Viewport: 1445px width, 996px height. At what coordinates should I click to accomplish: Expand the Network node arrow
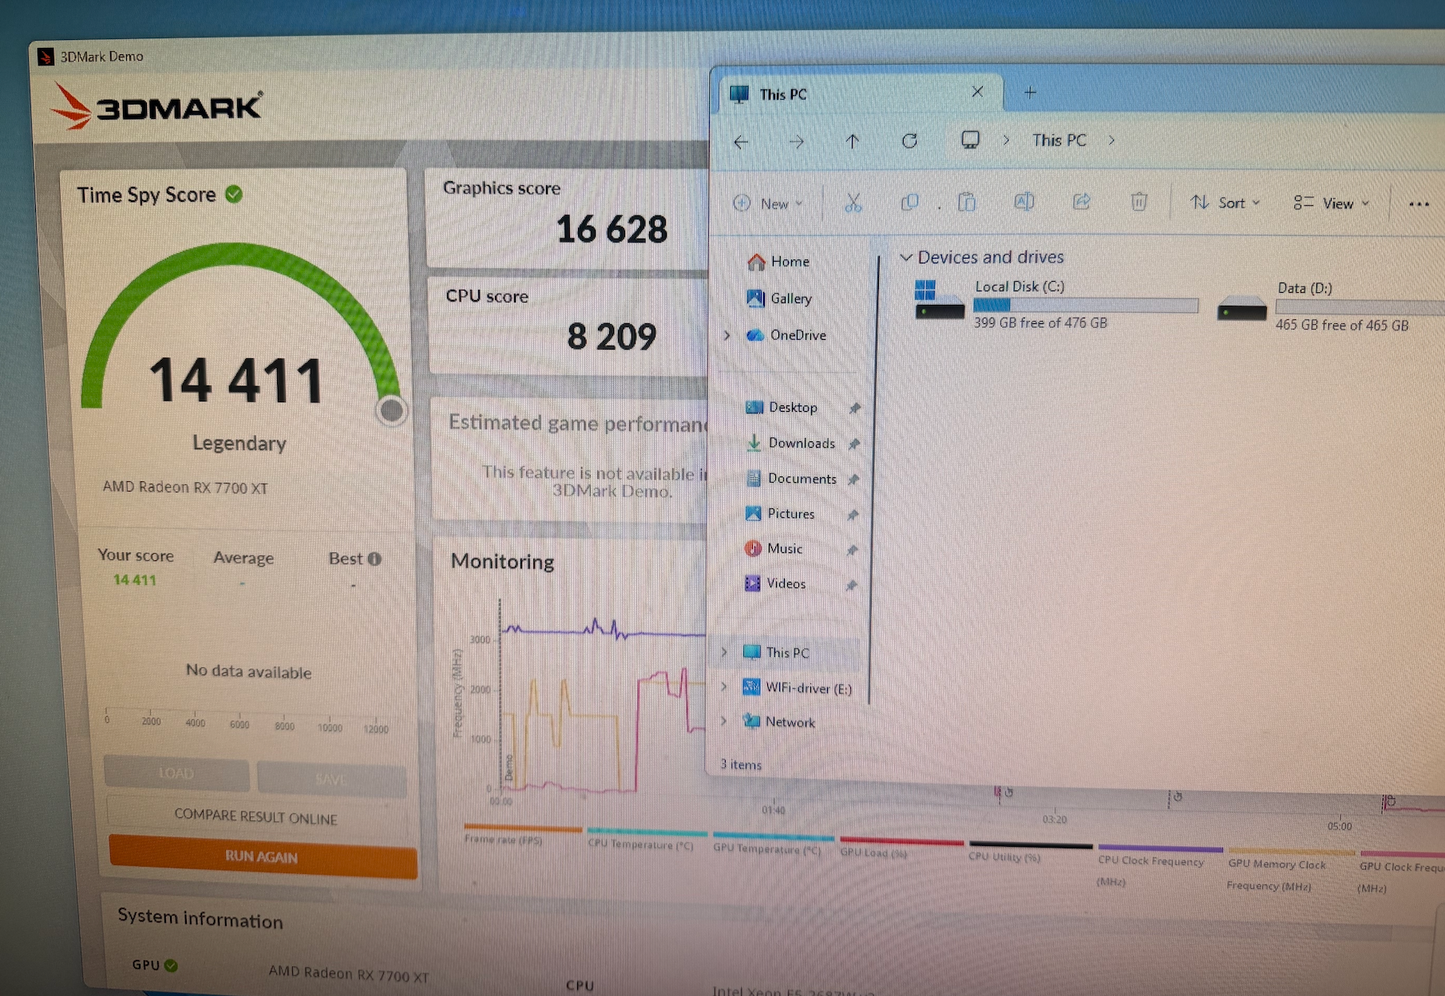point(723,721)
